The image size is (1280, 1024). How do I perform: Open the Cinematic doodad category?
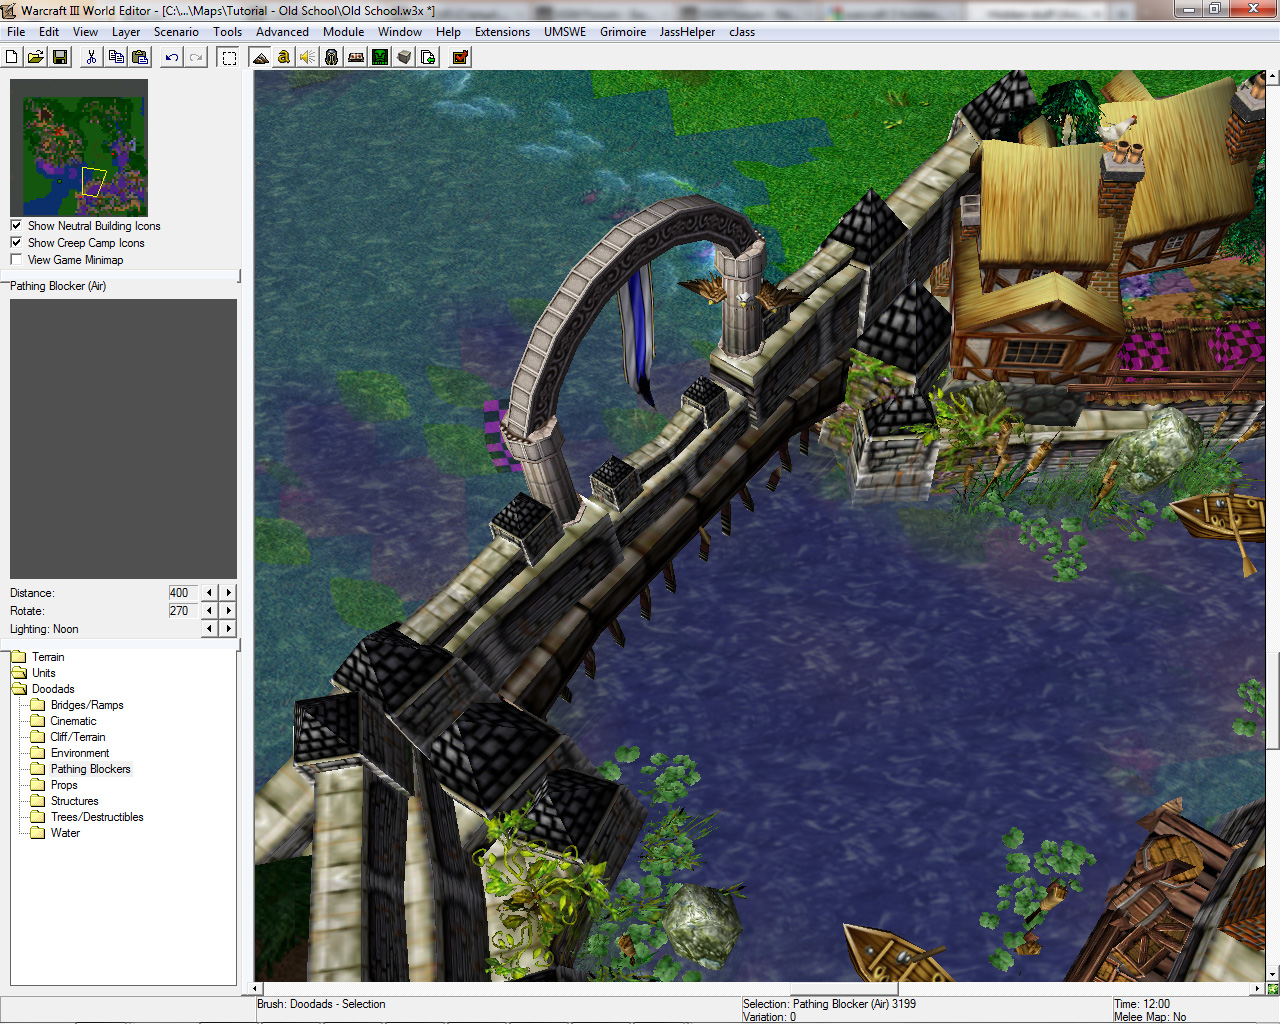73,721
